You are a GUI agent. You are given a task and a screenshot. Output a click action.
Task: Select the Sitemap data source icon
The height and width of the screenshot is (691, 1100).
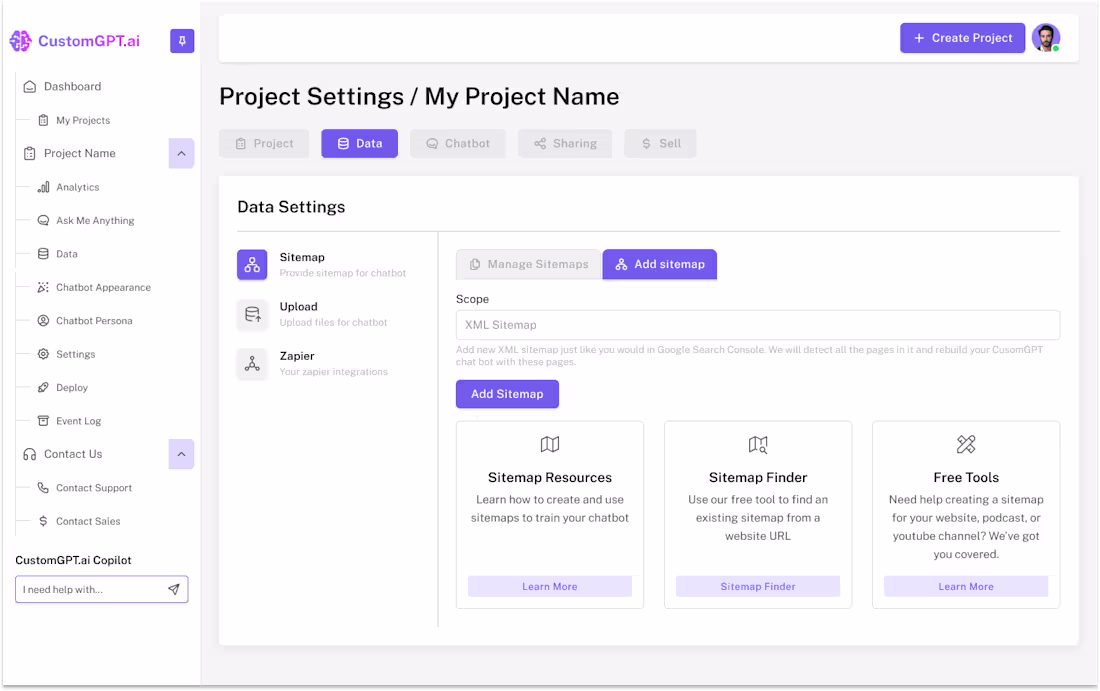coord(251,264)
